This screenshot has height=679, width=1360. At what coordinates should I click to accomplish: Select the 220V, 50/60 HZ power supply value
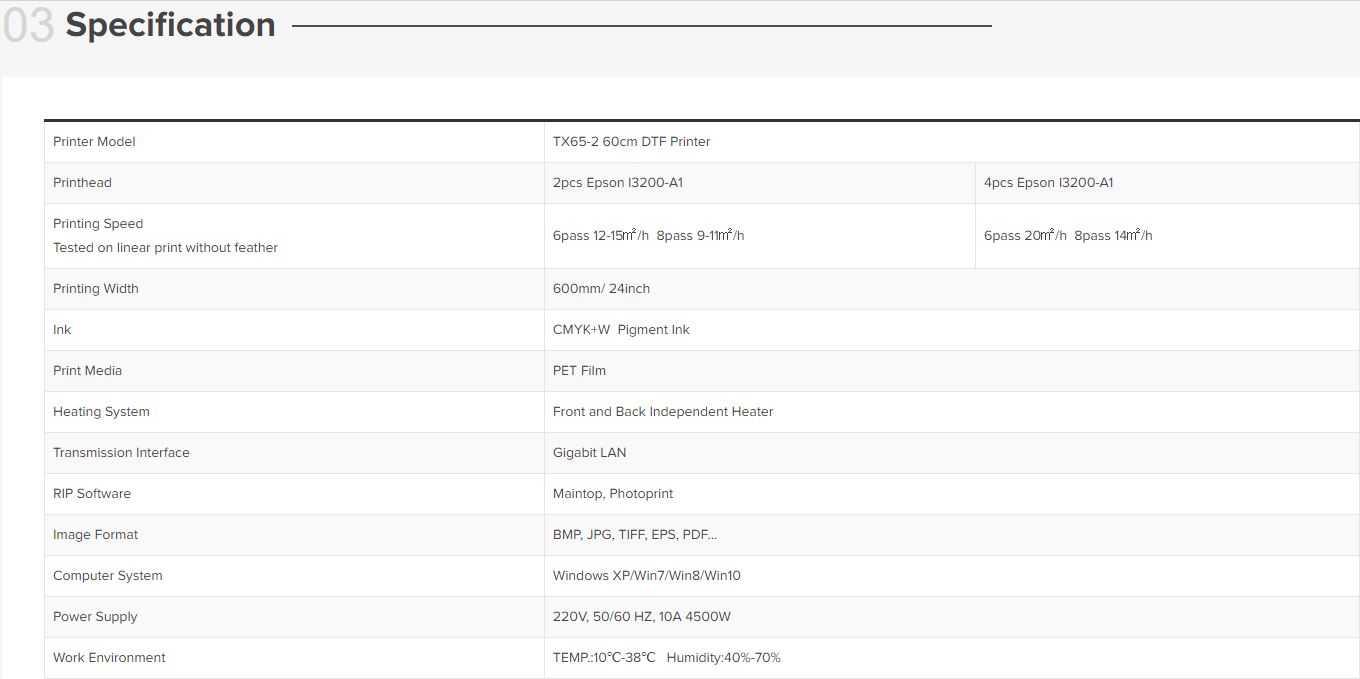point(642,617)
